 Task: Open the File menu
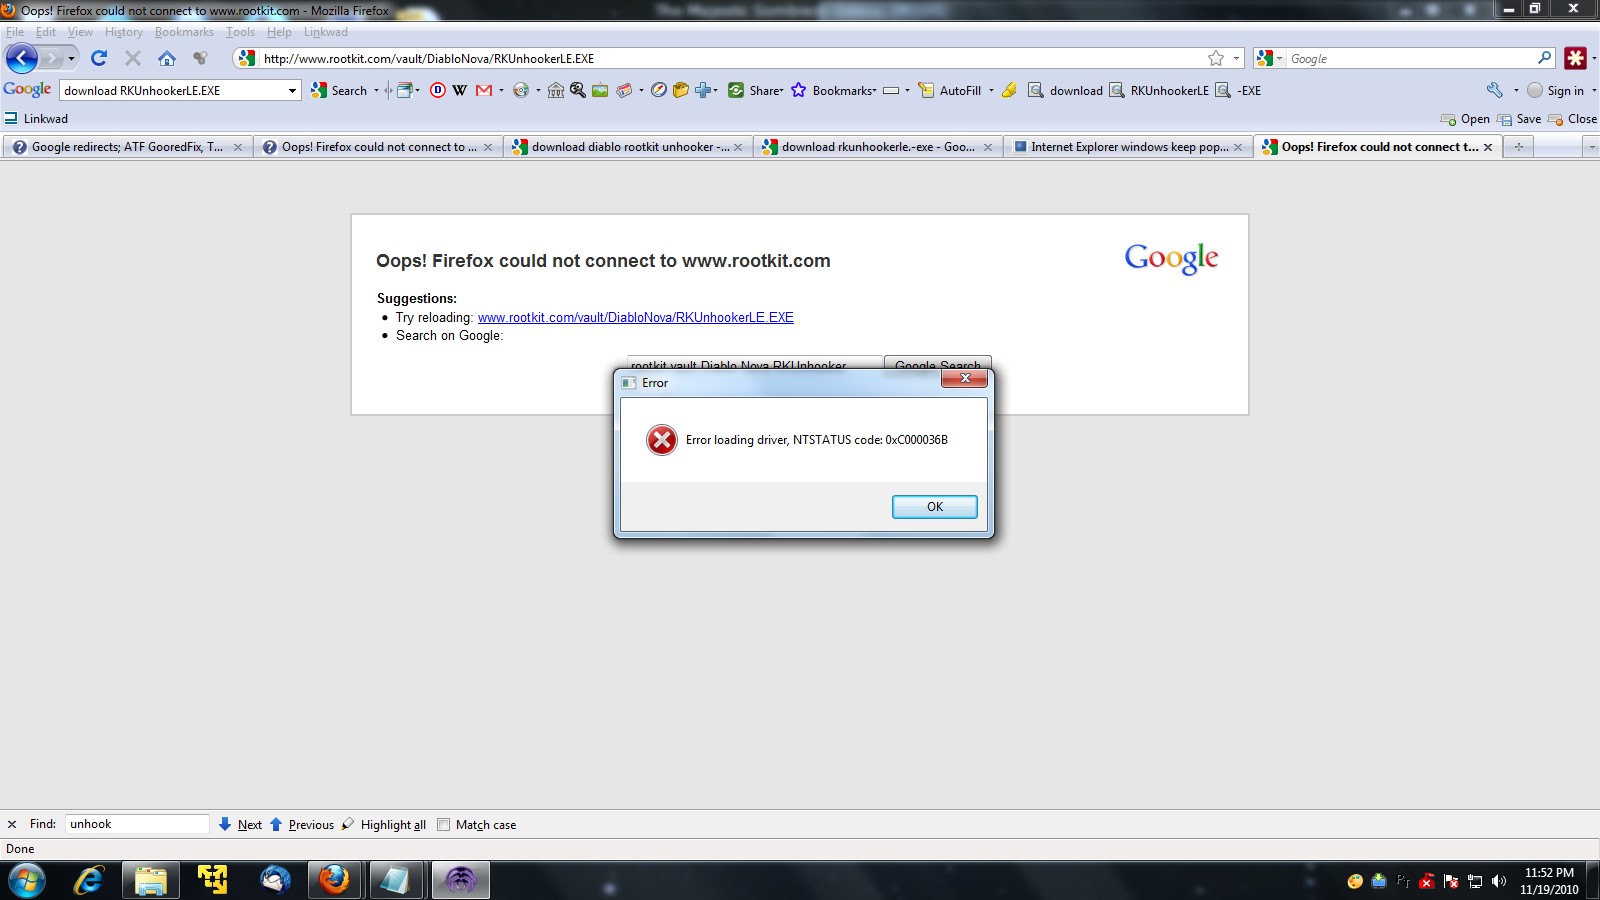(15, 32)
